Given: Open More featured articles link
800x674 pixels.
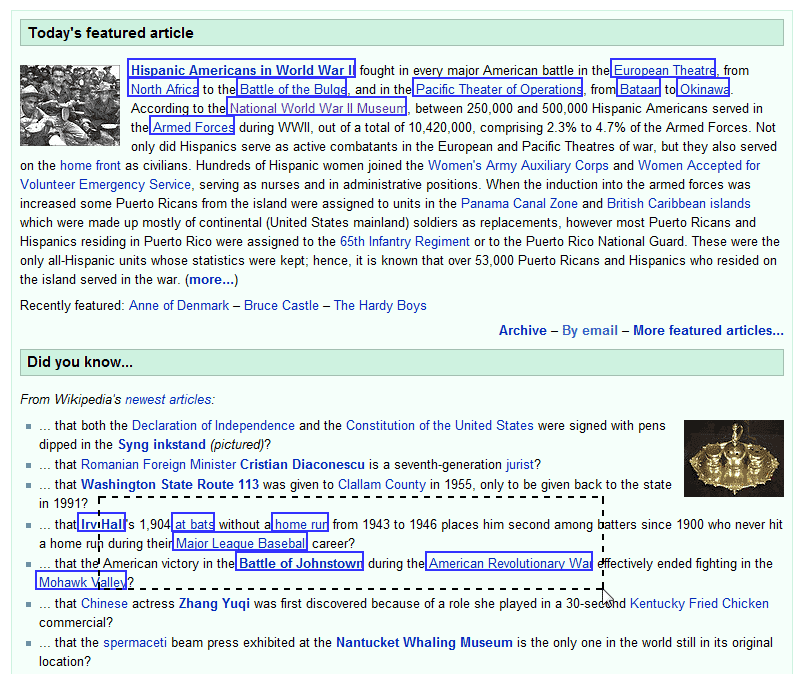Looking at the screenshot, I should click(708, 331).
